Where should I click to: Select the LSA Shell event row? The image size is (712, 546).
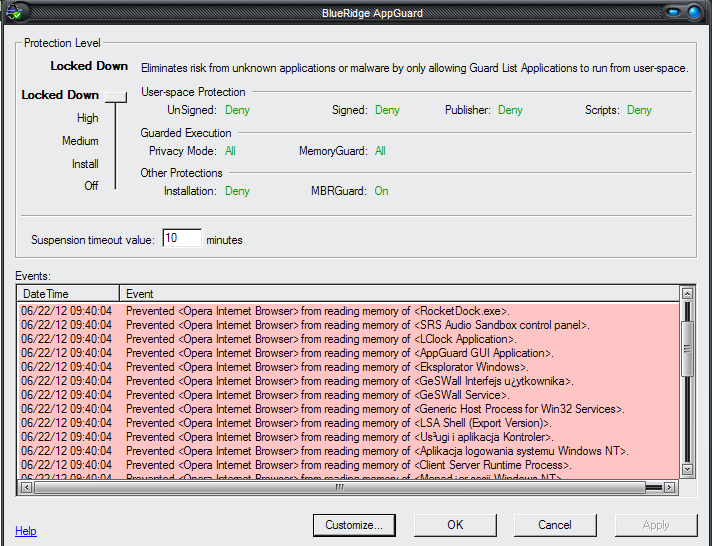[x=348, y=423]
